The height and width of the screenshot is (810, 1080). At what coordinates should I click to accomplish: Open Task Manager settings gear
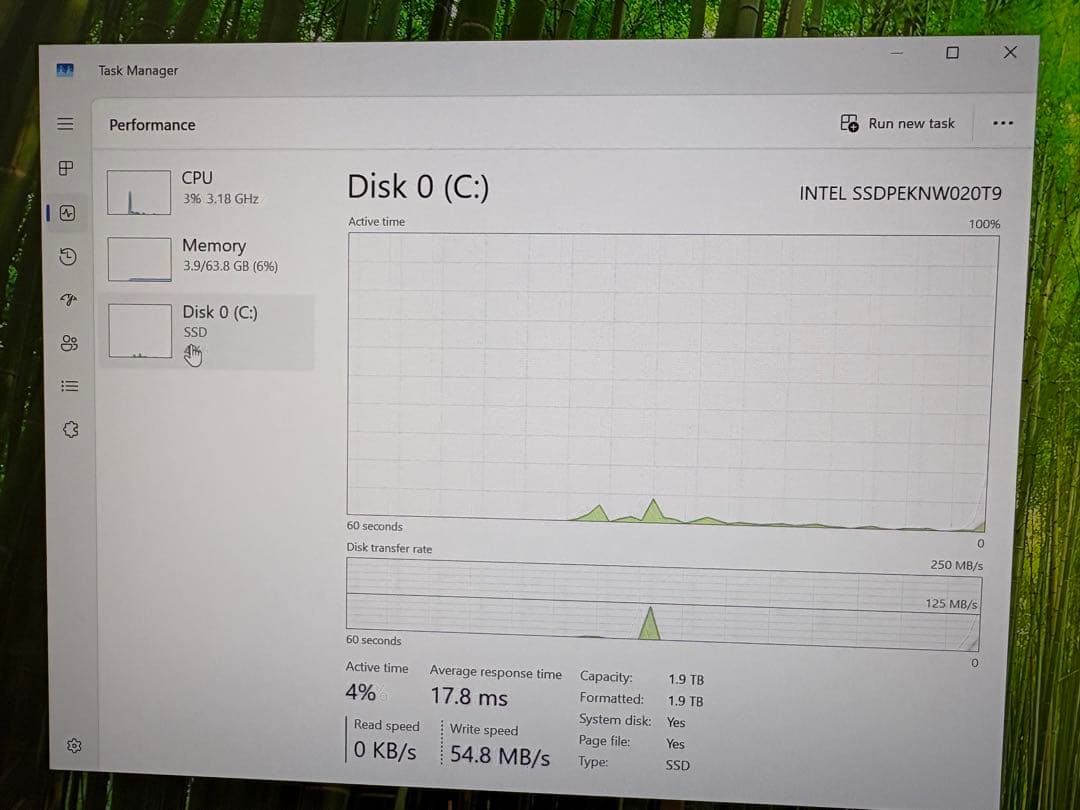pyautogui.click(x=73, y=746)
